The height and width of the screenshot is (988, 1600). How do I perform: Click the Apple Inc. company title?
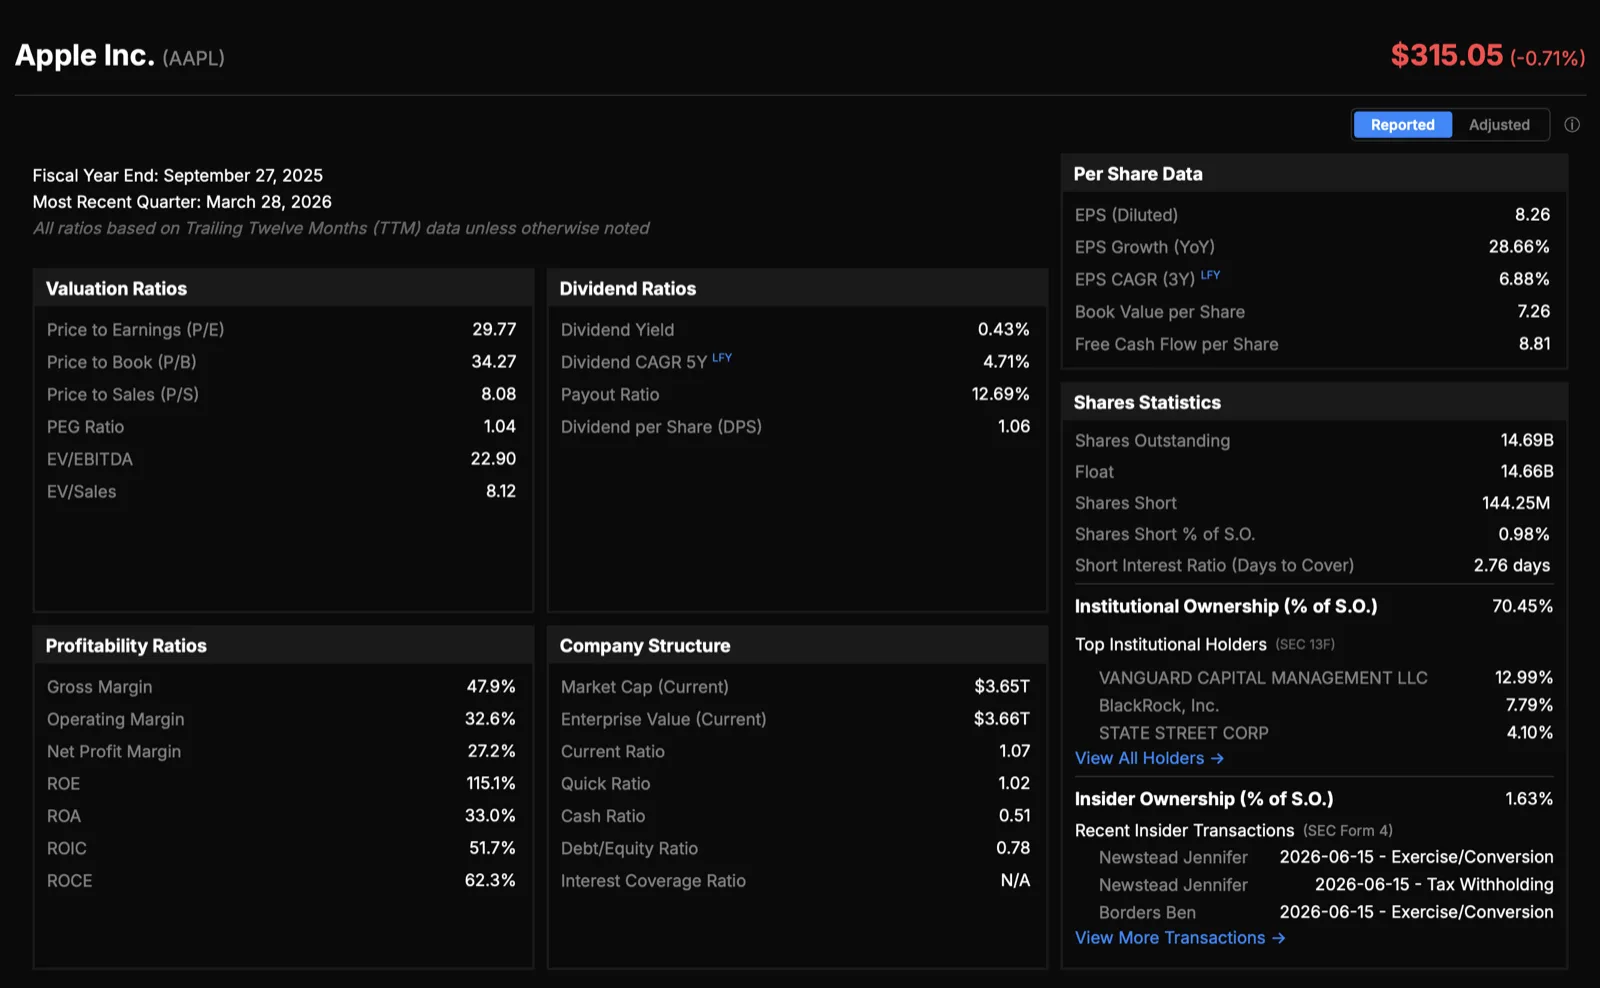point(85,55)
